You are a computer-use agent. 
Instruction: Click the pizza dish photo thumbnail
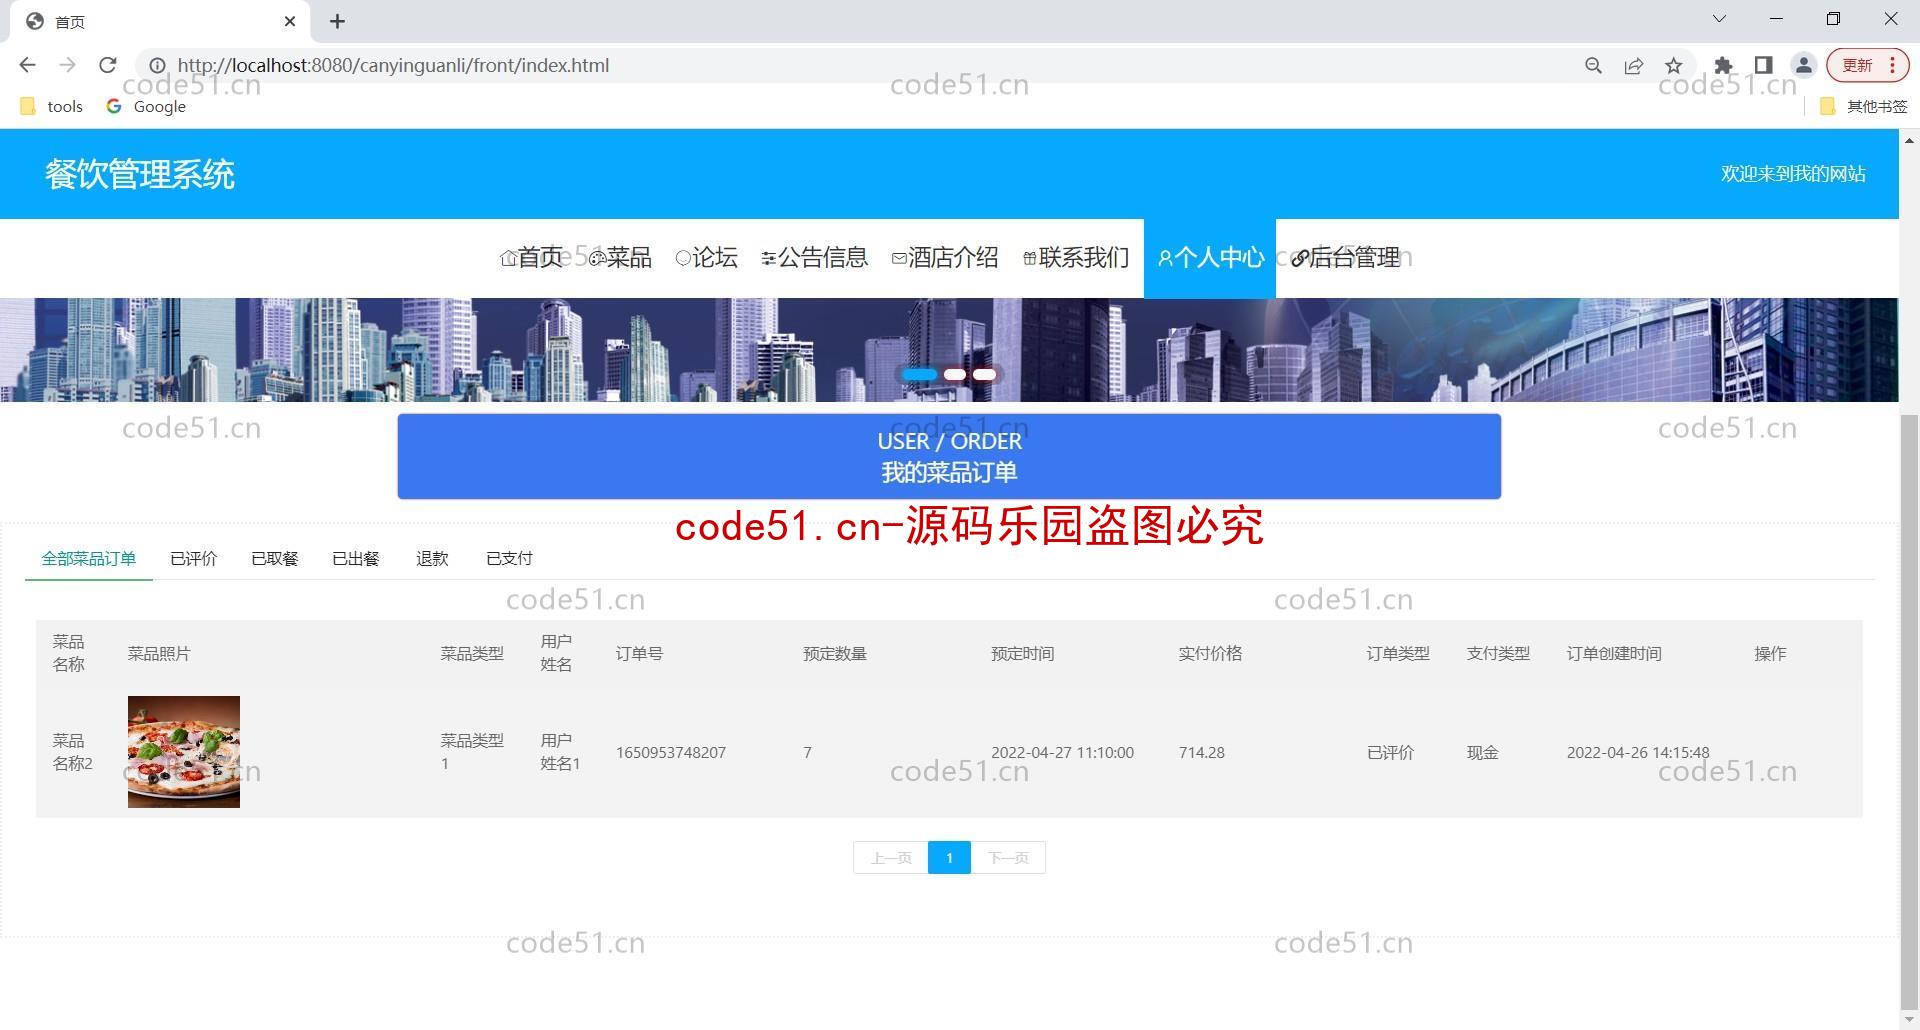tap(184, 752)
